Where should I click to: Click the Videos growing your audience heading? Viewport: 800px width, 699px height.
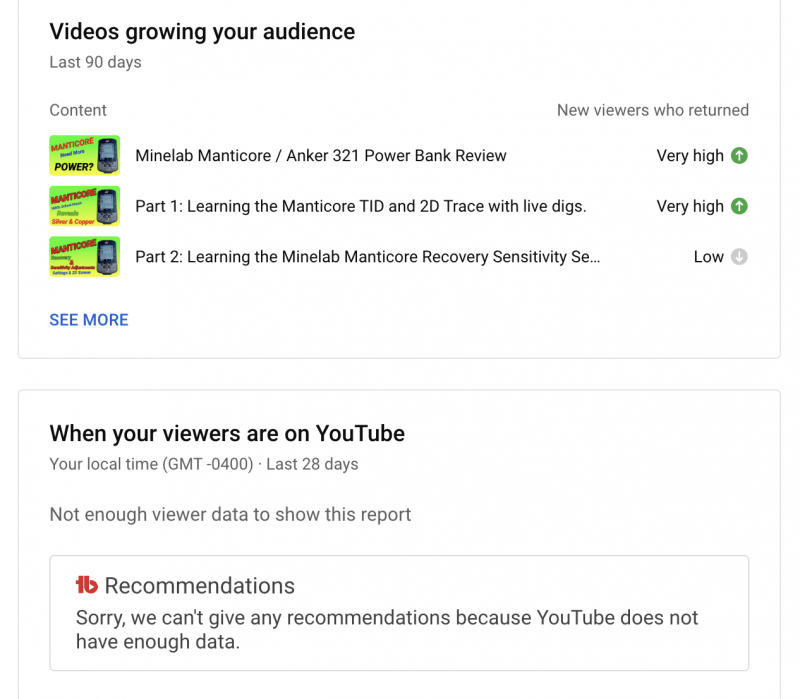pyautogui.click(x=202, y=32)
